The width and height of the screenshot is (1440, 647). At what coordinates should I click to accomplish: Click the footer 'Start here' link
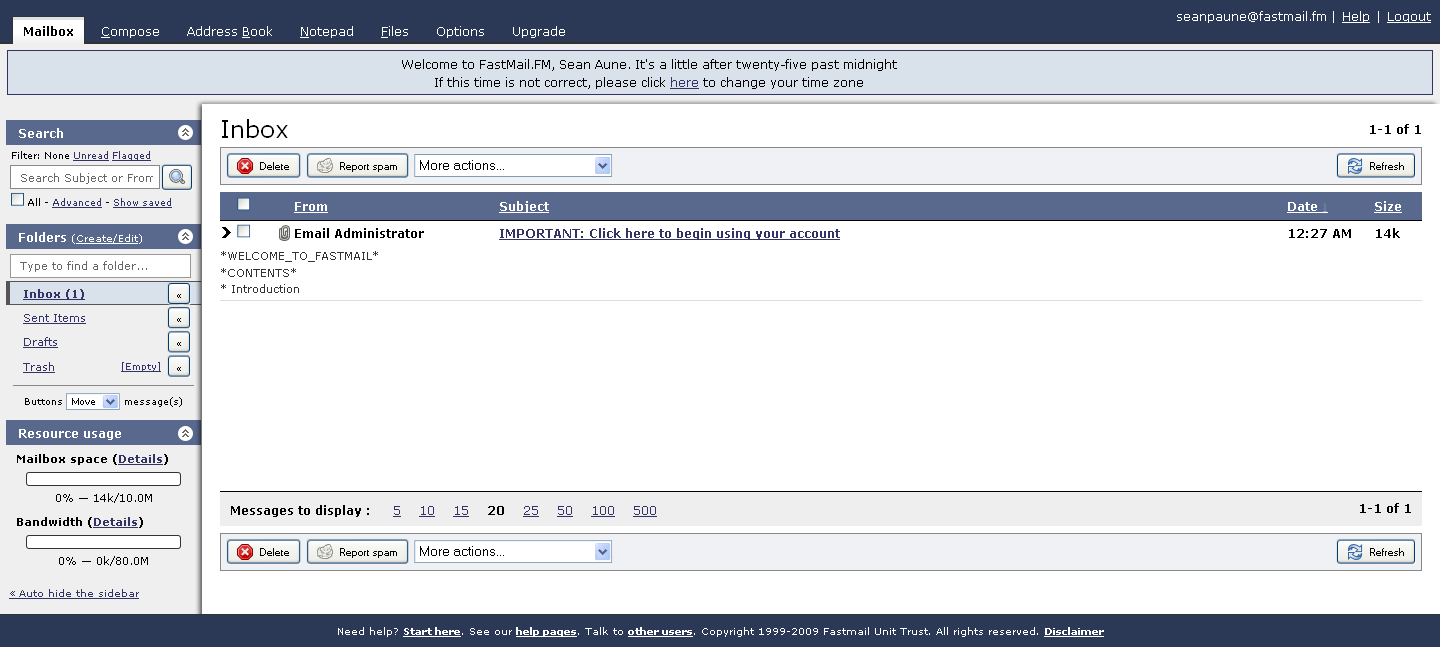pos(432,632)
